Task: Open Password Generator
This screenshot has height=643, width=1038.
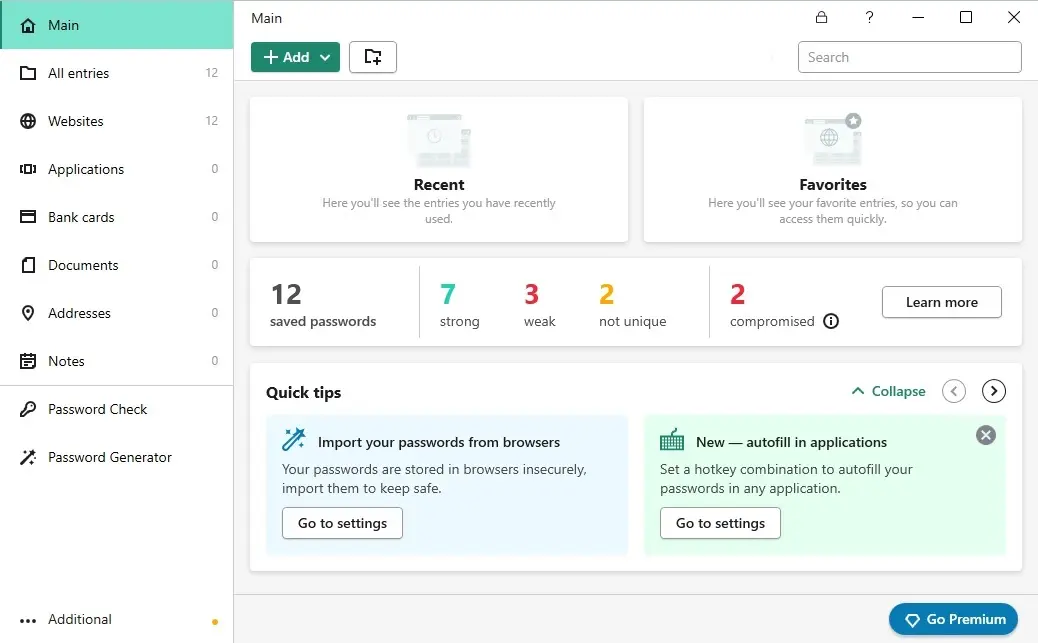Action: pyautogui.click(x=117, y=457)
